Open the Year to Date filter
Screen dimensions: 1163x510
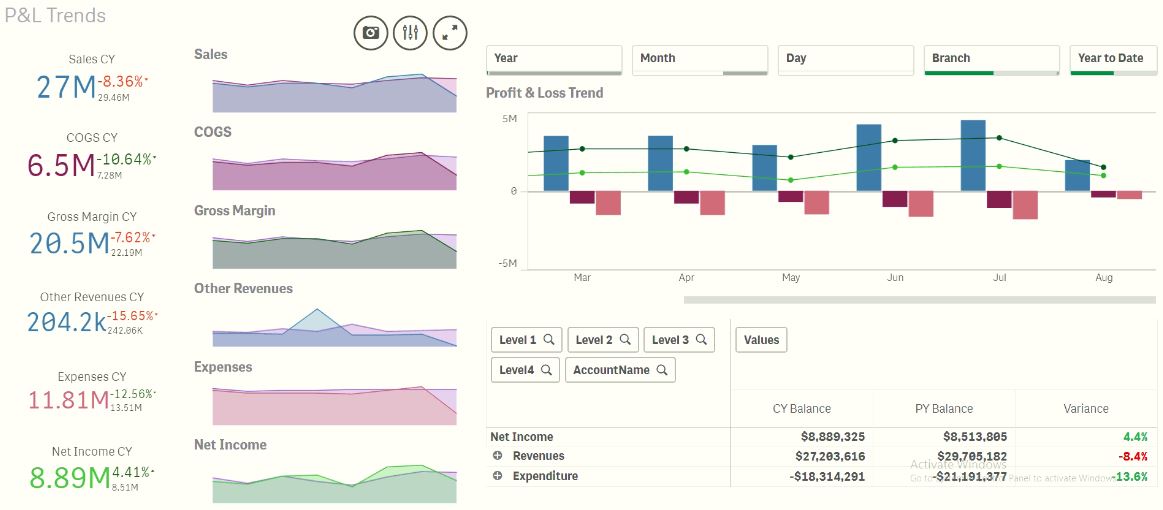pyautogui.click(x=1113, y=60)
